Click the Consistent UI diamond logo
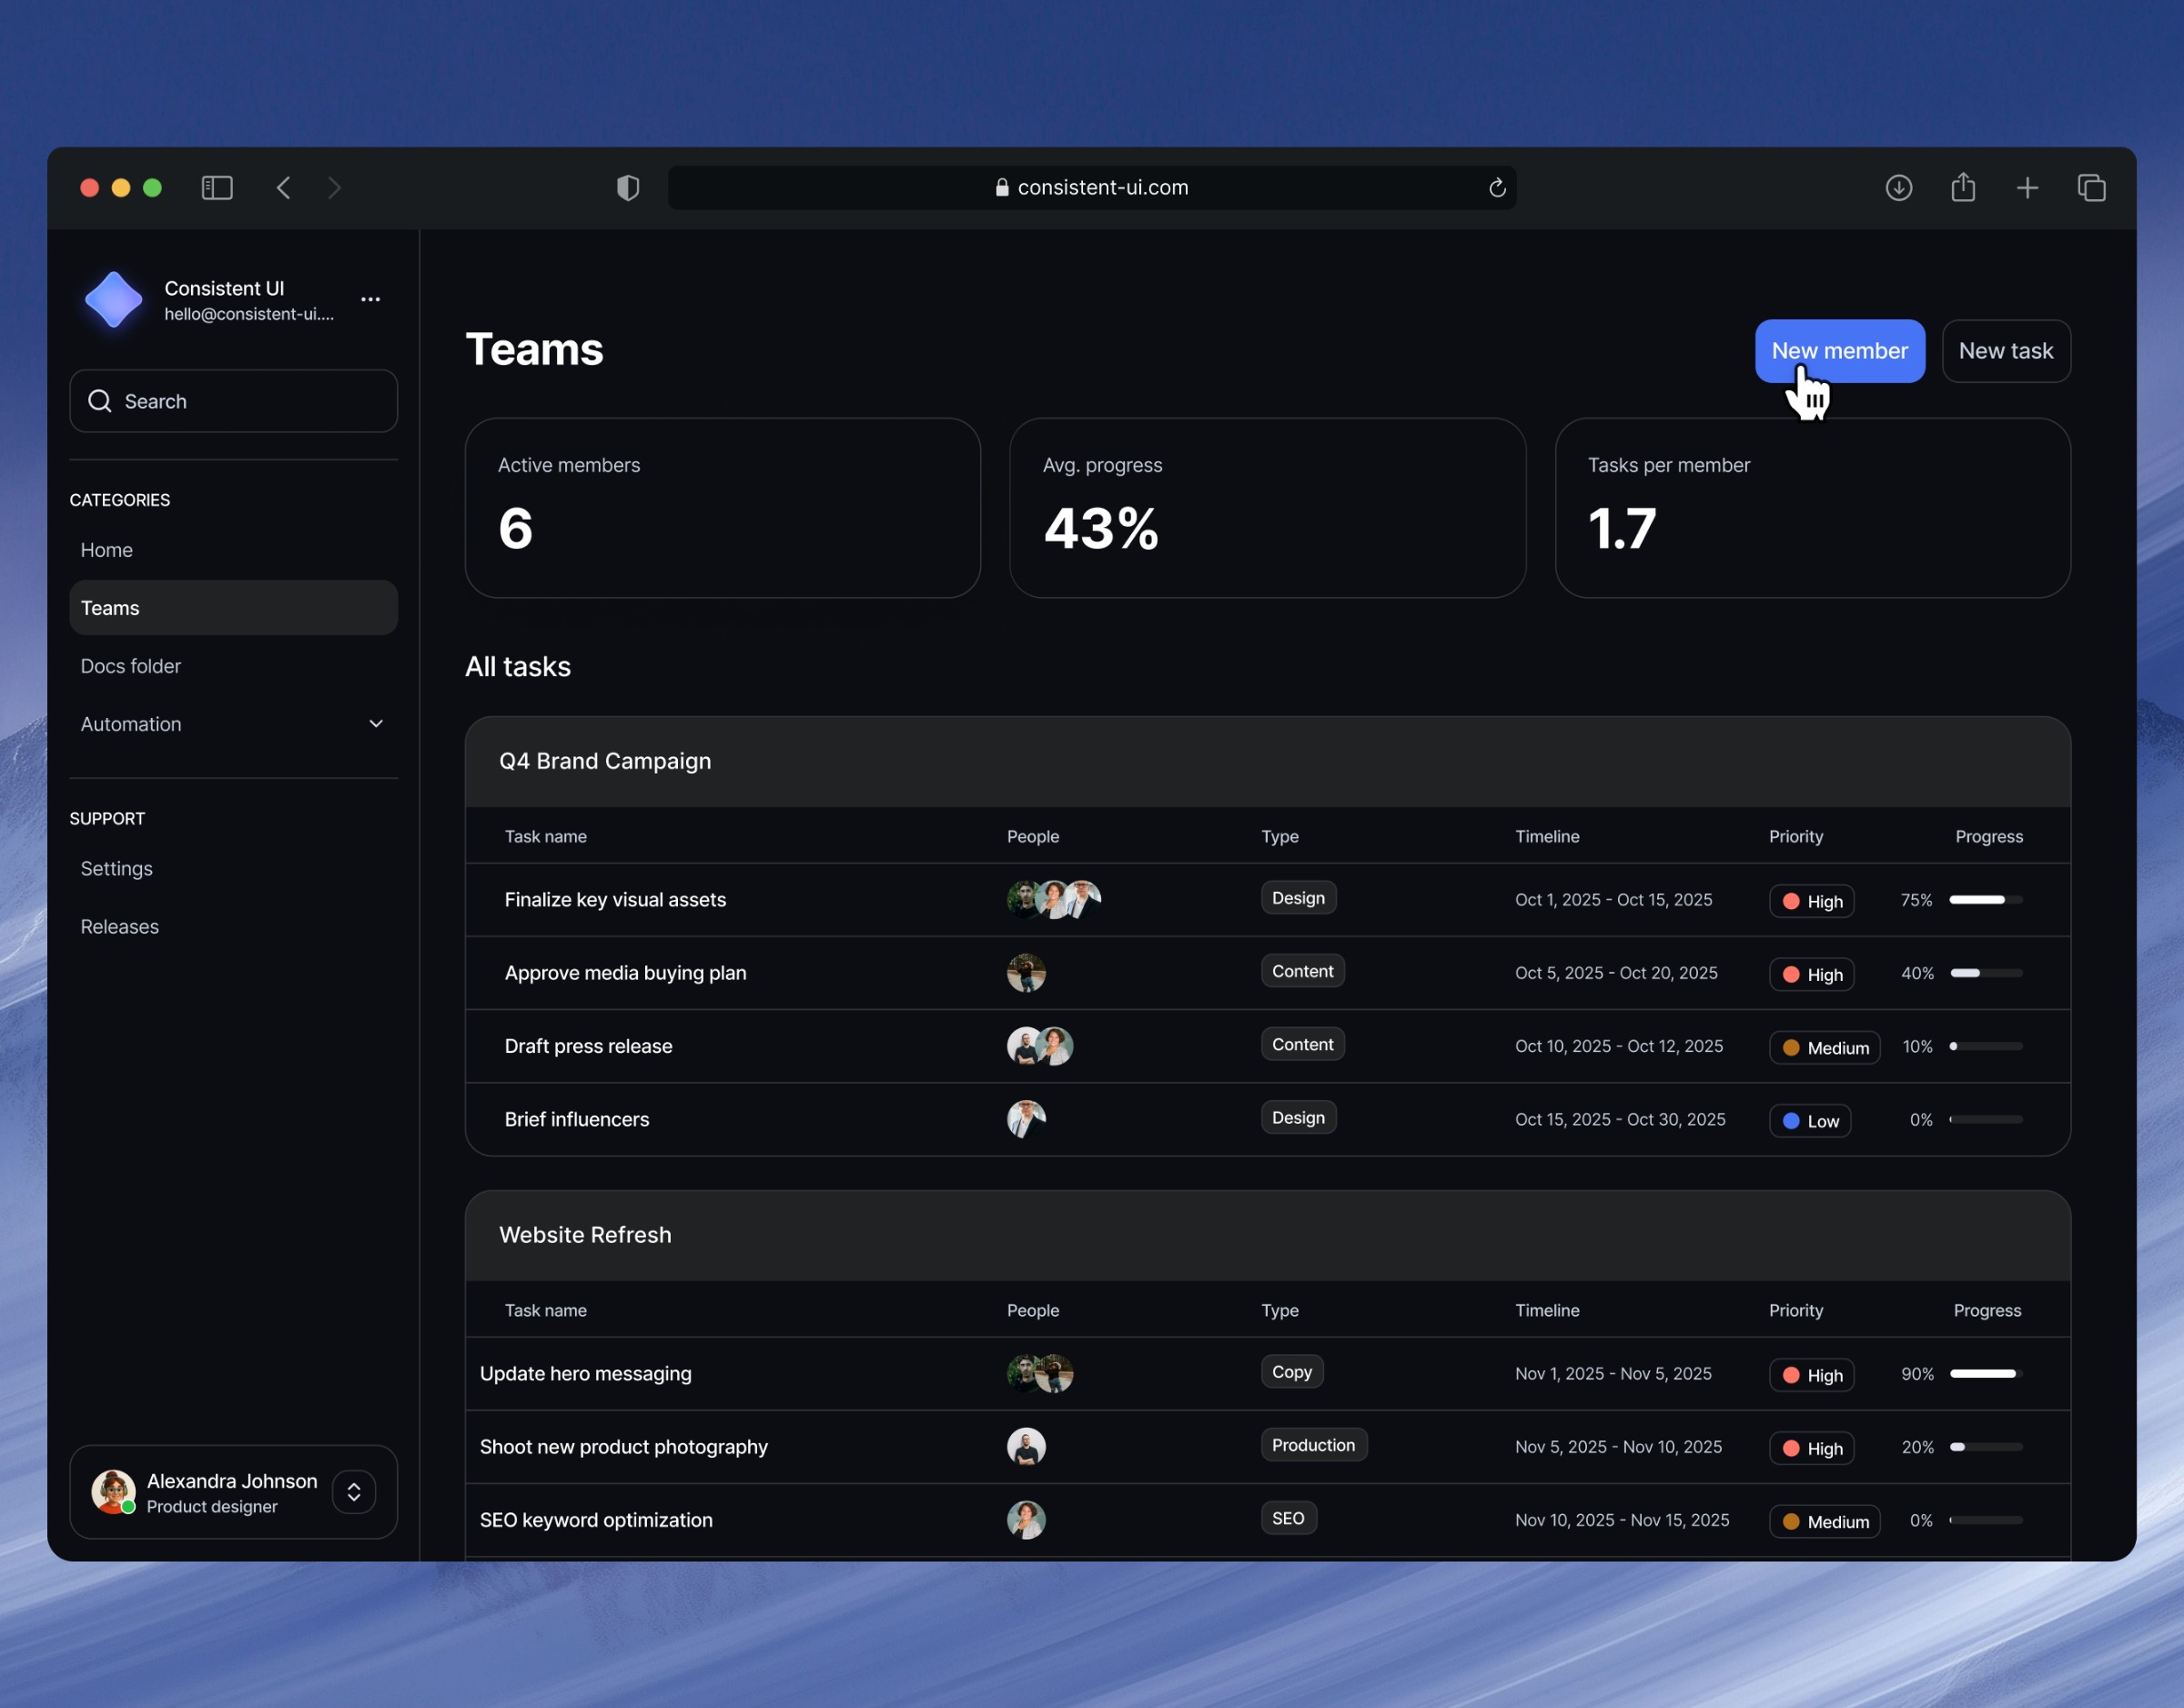This screenshot has width=2184, height=1708. coord(114,299)
